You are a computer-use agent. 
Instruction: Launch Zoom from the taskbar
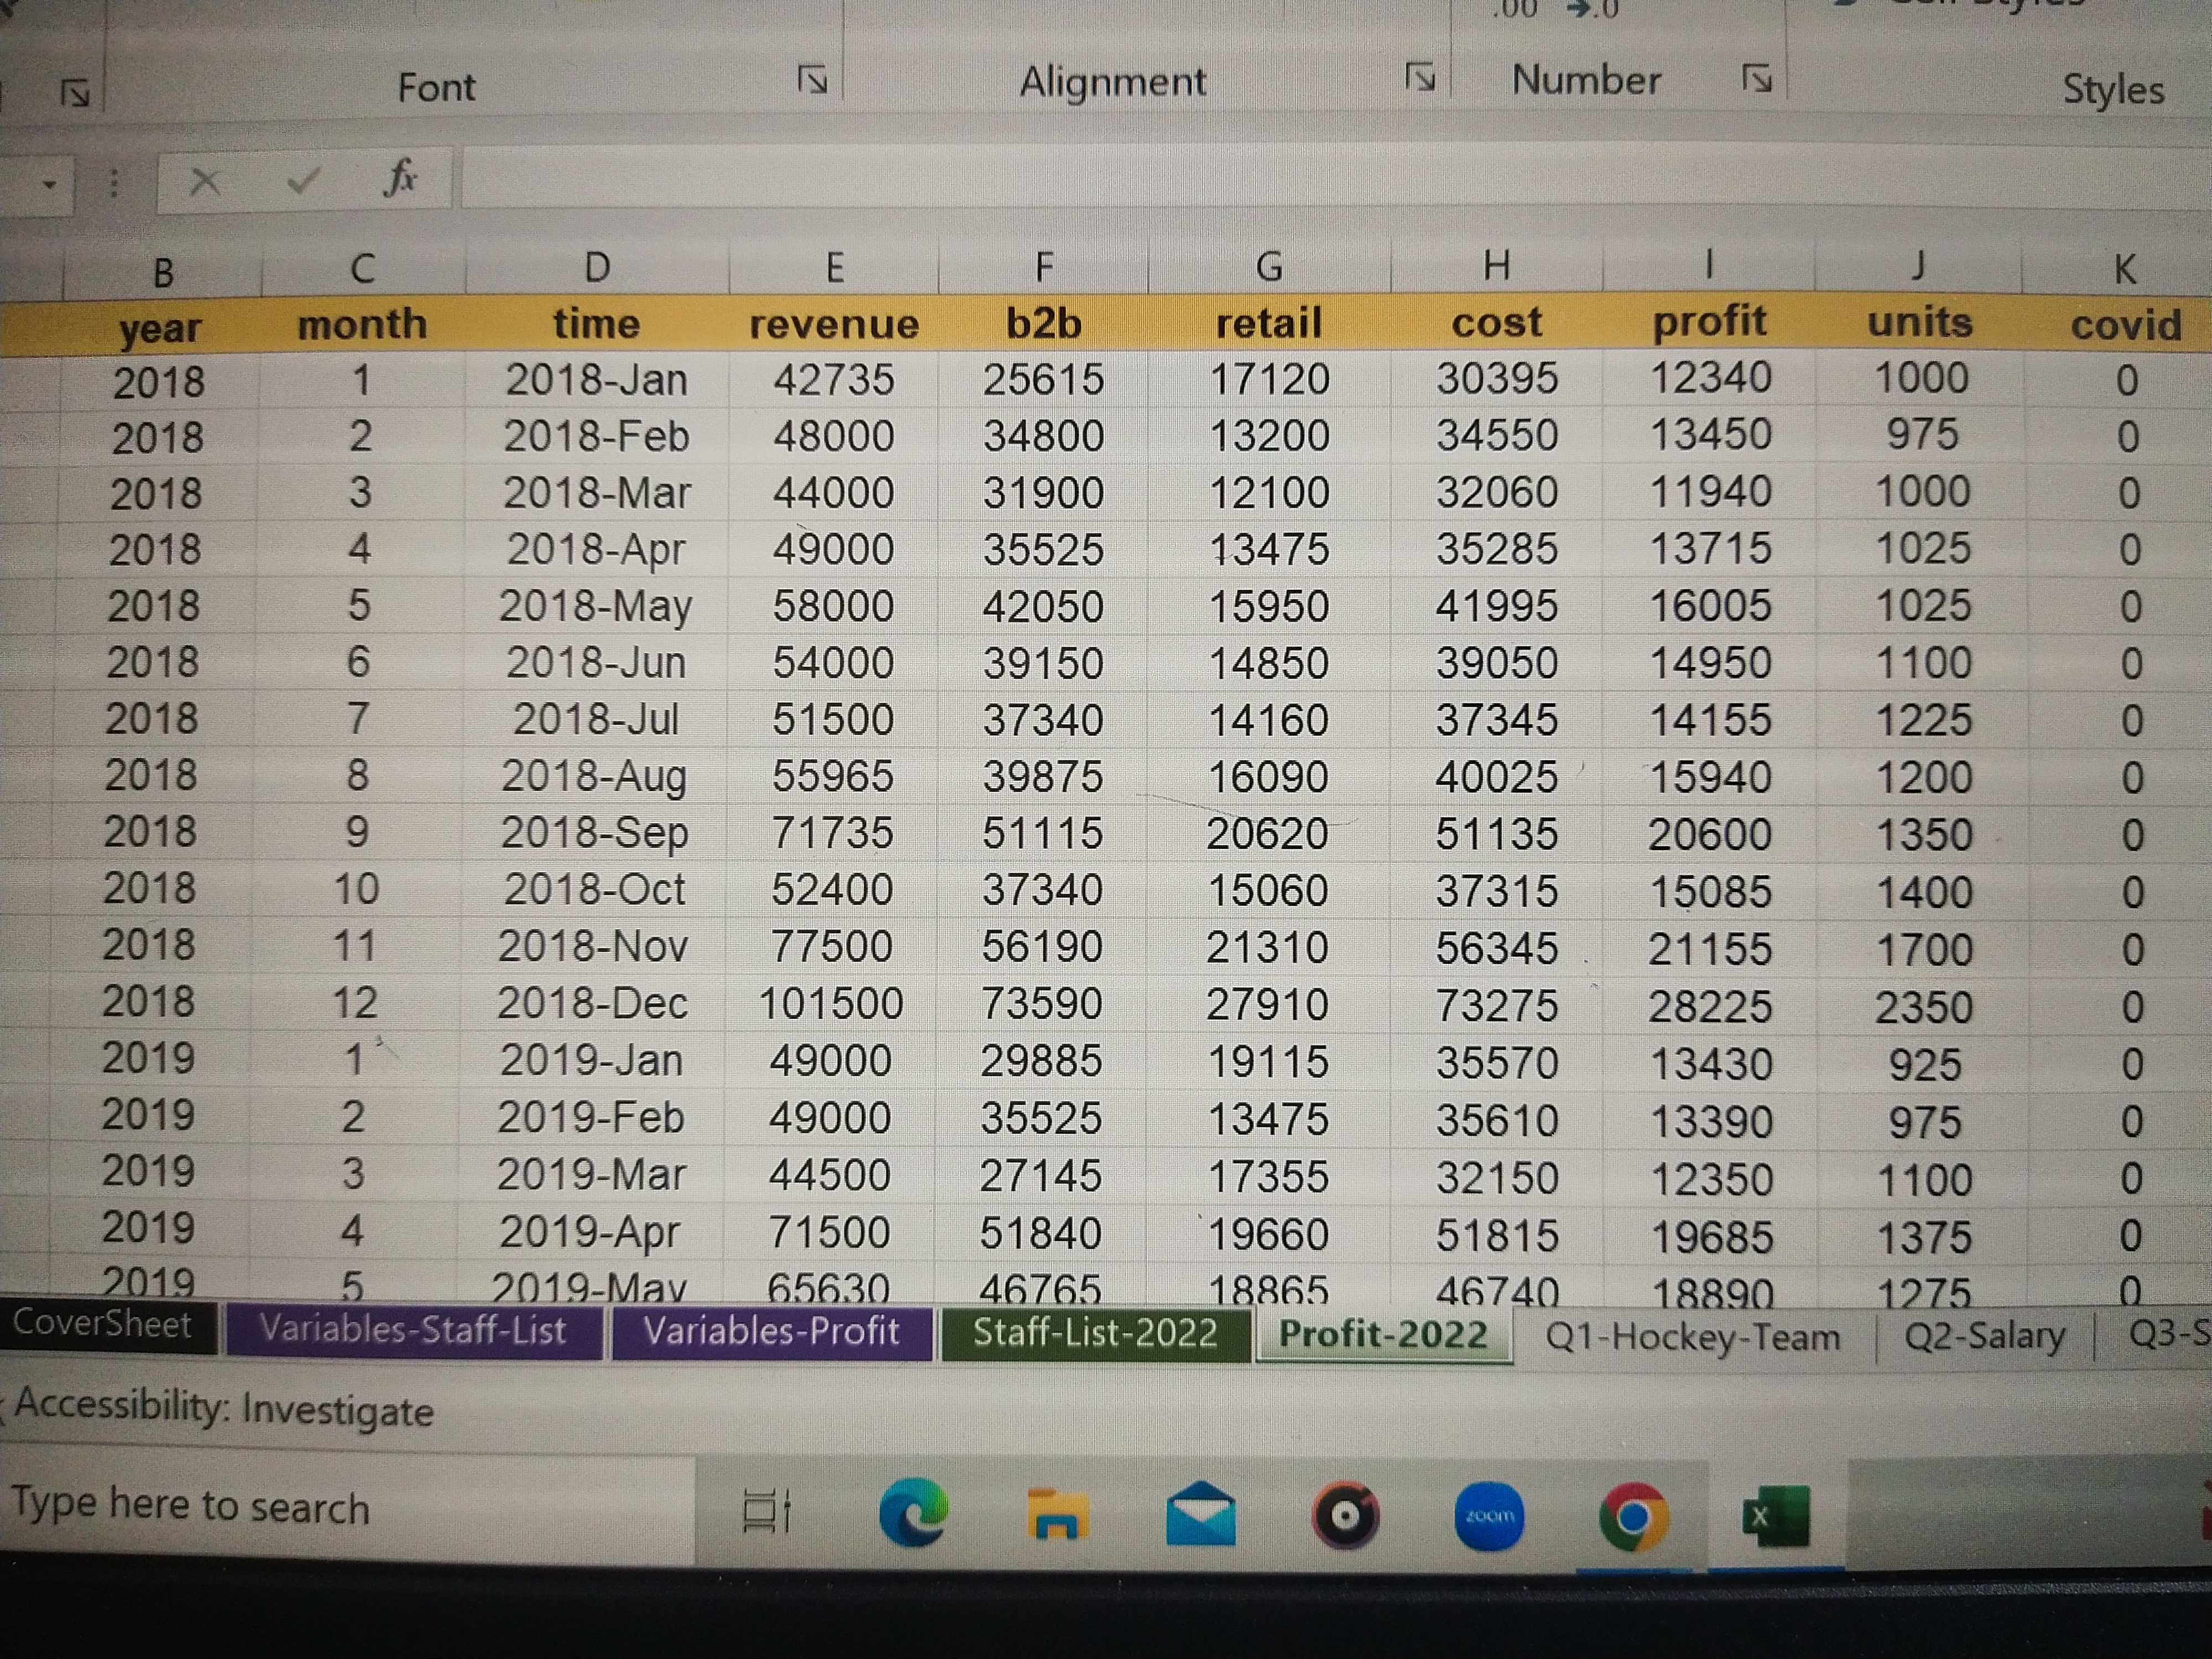tap(1489, 1516)
